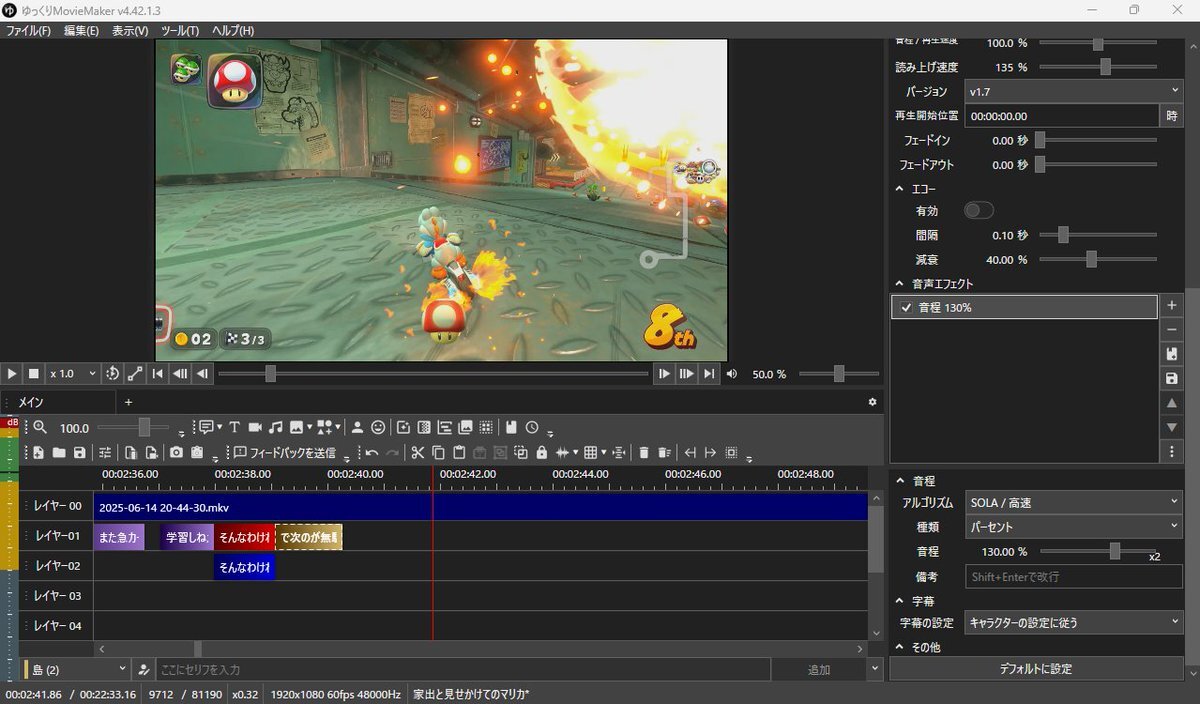
Task: Lock the selected item with padlock icon
Action: coord(542,453)
